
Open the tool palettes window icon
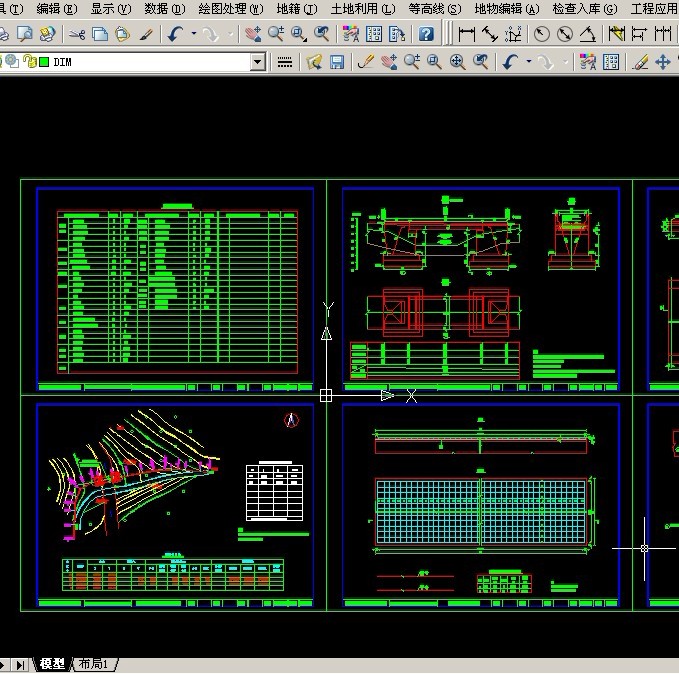(397, 34)
